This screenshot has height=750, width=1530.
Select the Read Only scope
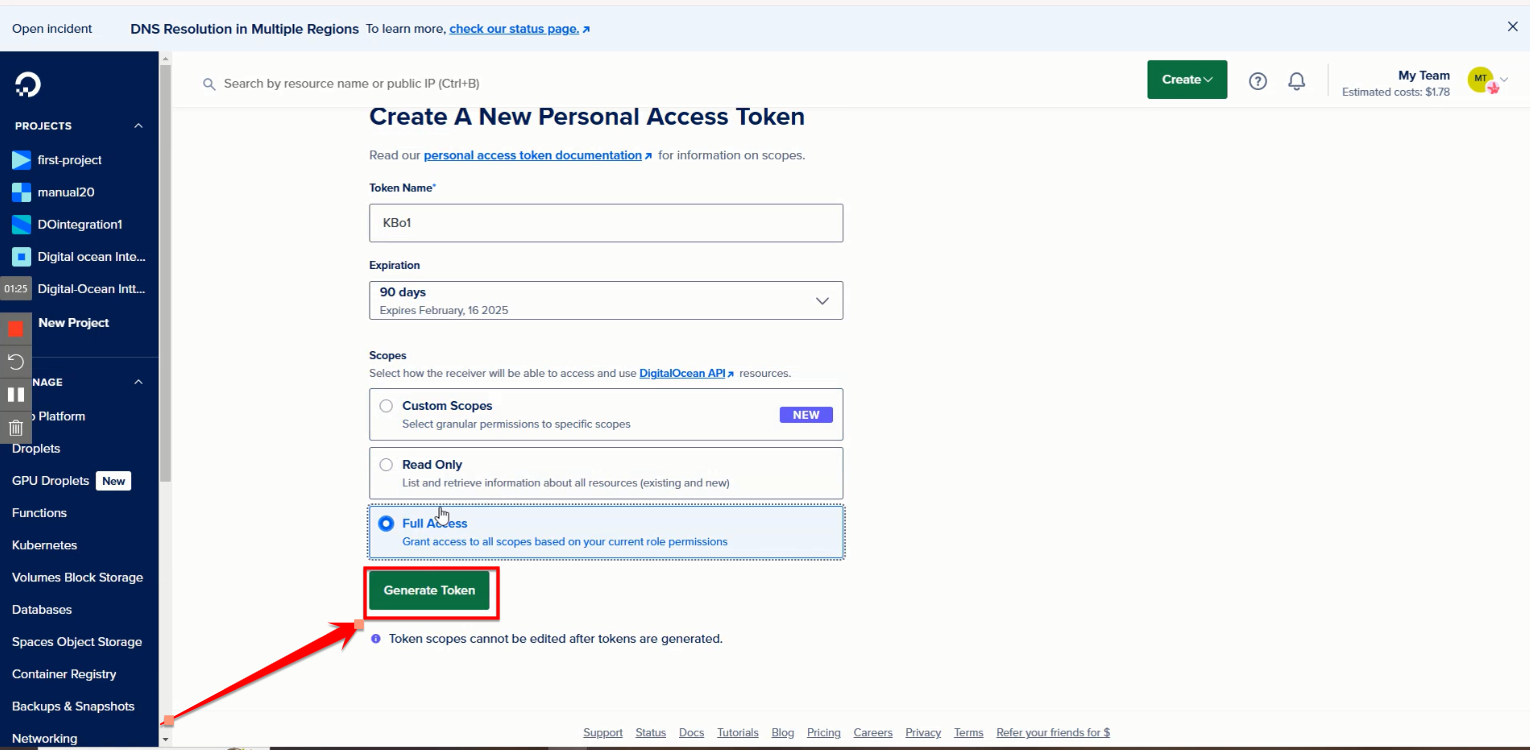pyautogui.click(x=386, y=465)
